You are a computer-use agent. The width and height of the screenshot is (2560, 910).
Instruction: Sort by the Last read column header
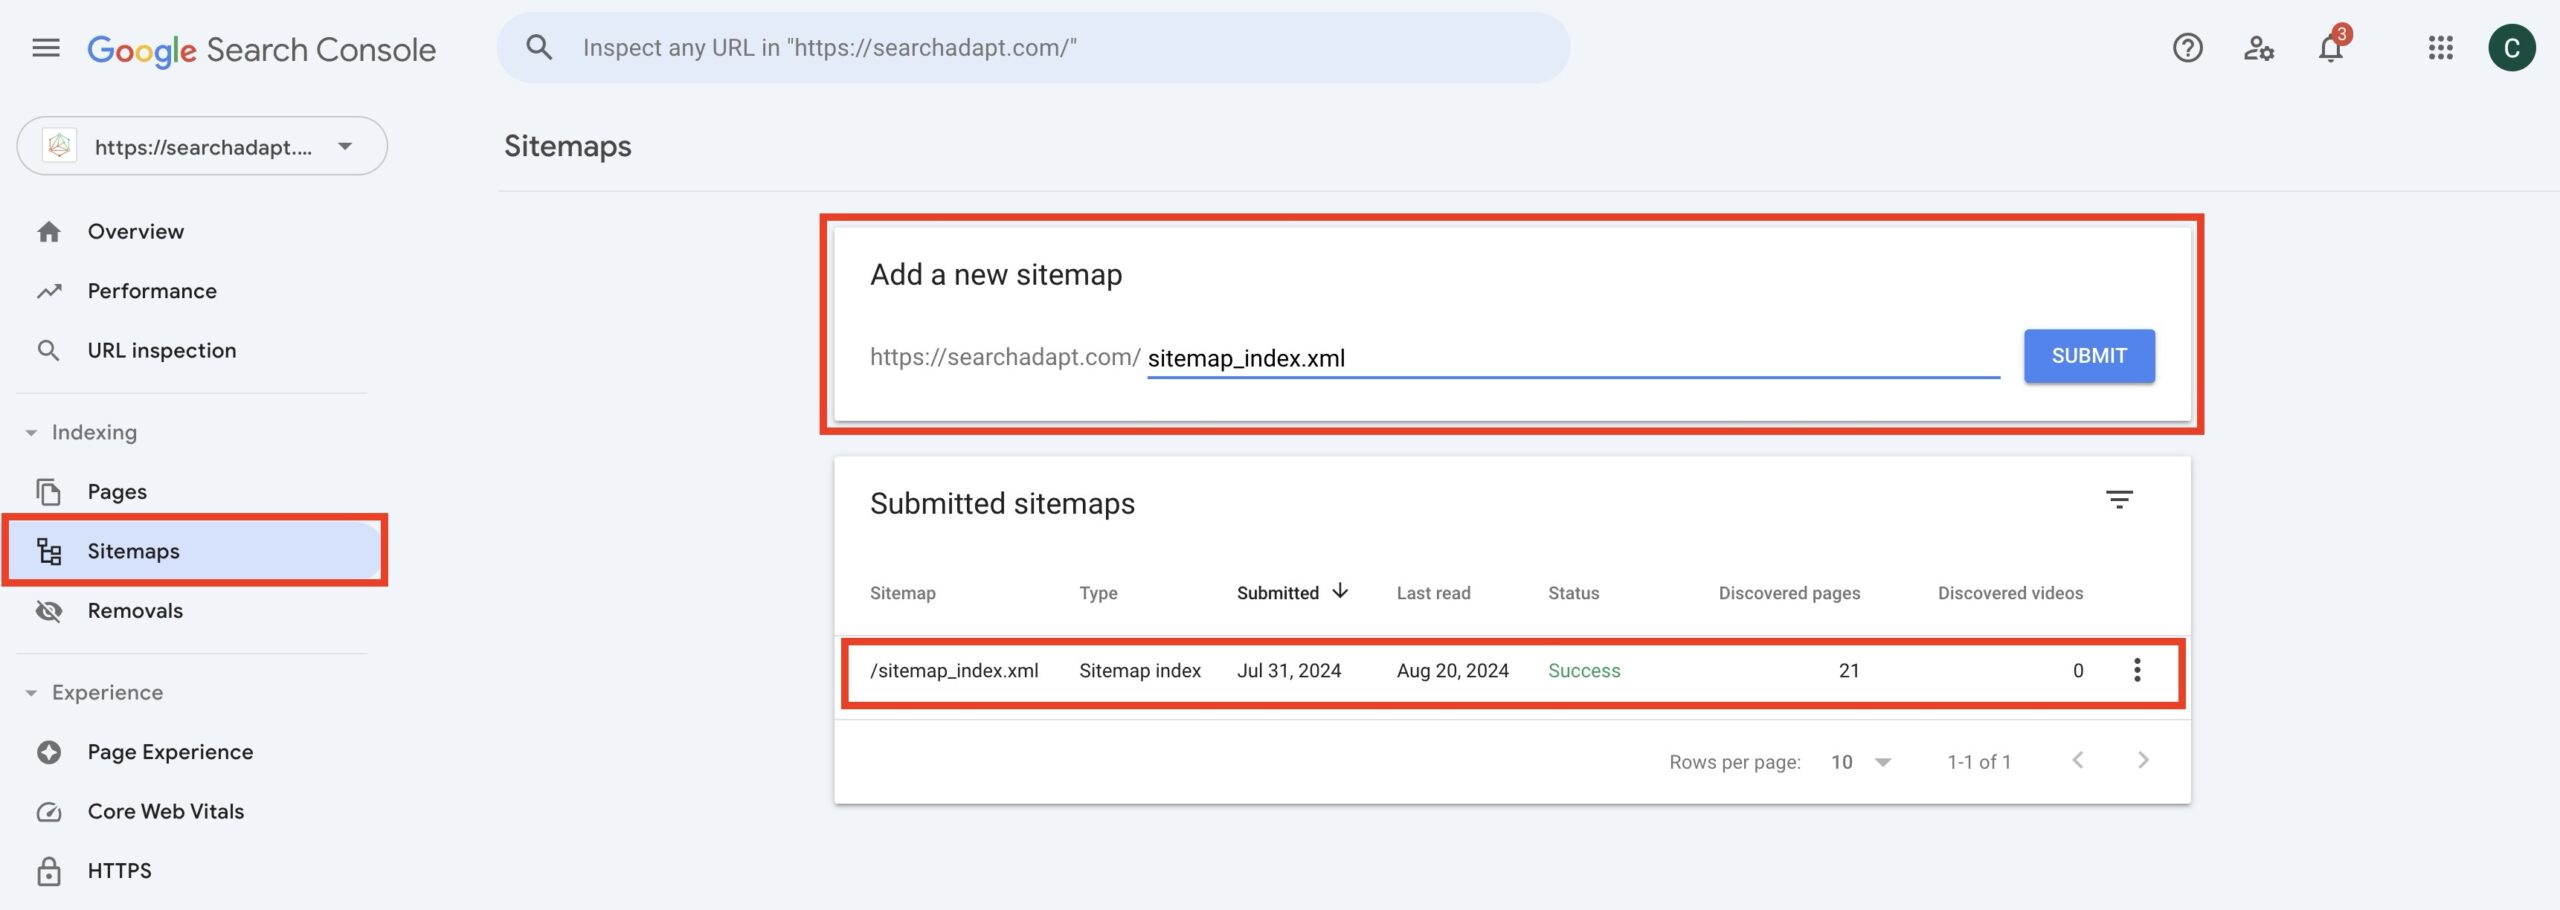point(1433,593)
